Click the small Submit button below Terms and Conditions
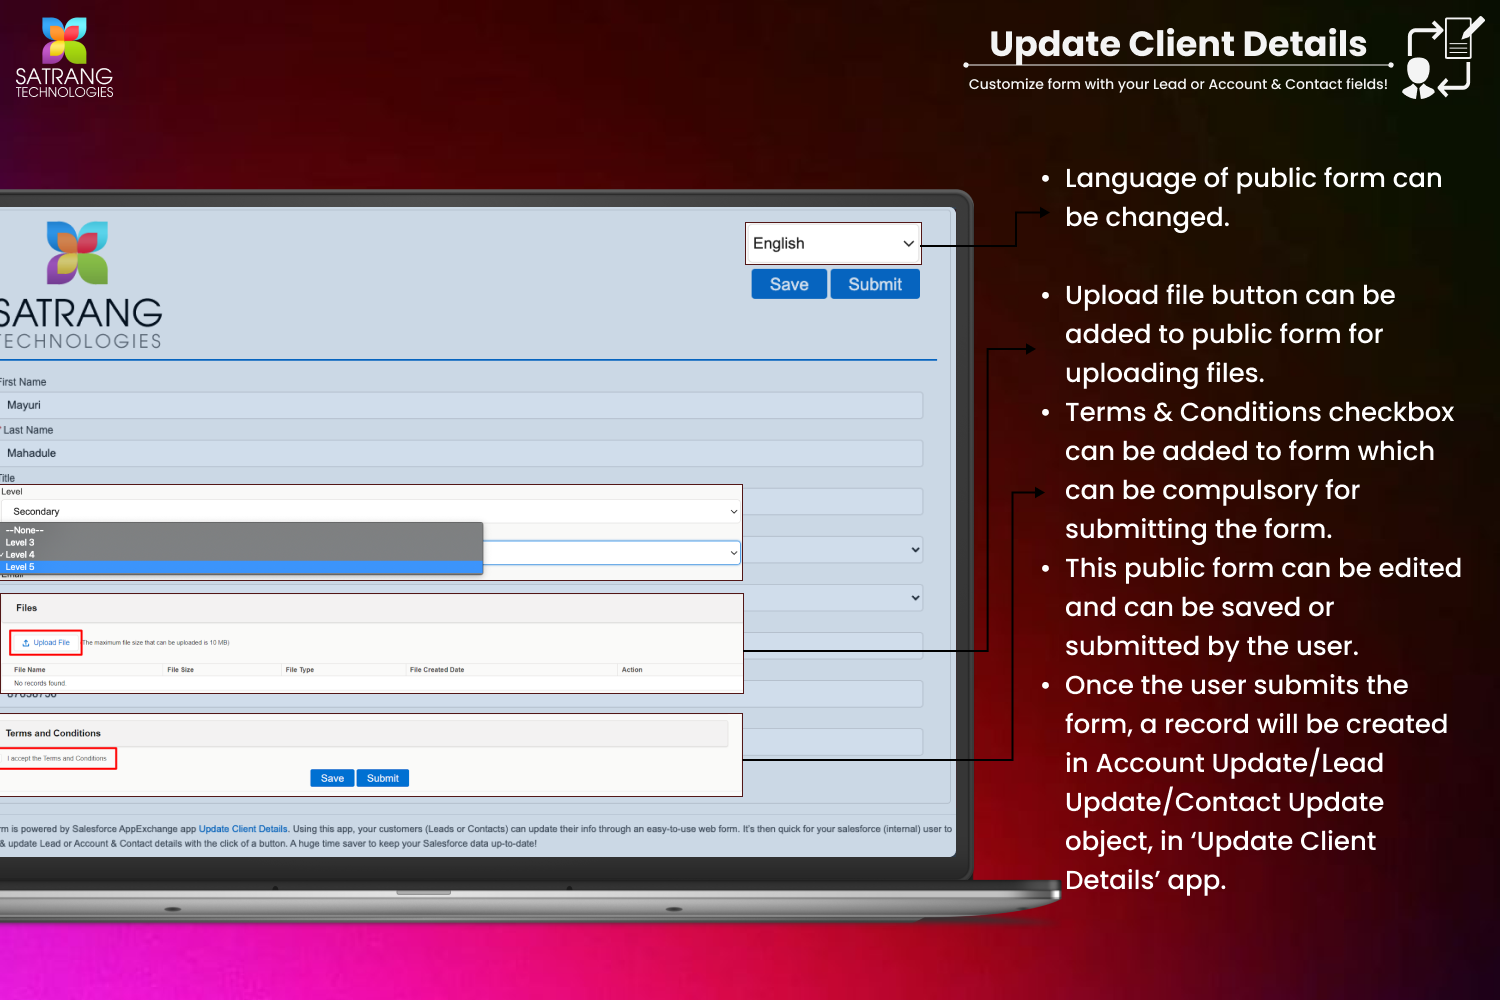1500x1000 pixels. pos(383,778)
